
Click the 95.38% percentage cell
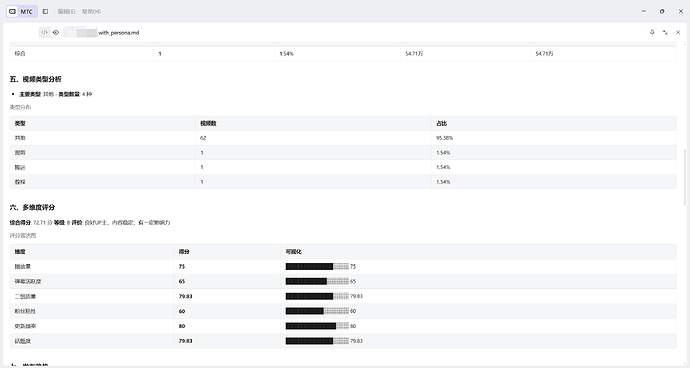[x=444, y=138]
